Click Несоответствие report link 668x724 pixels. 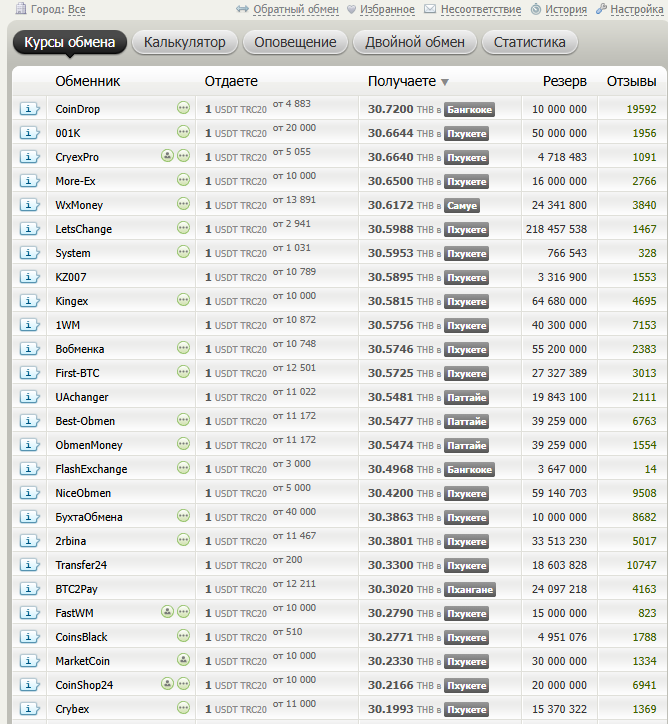pos(481,9)
